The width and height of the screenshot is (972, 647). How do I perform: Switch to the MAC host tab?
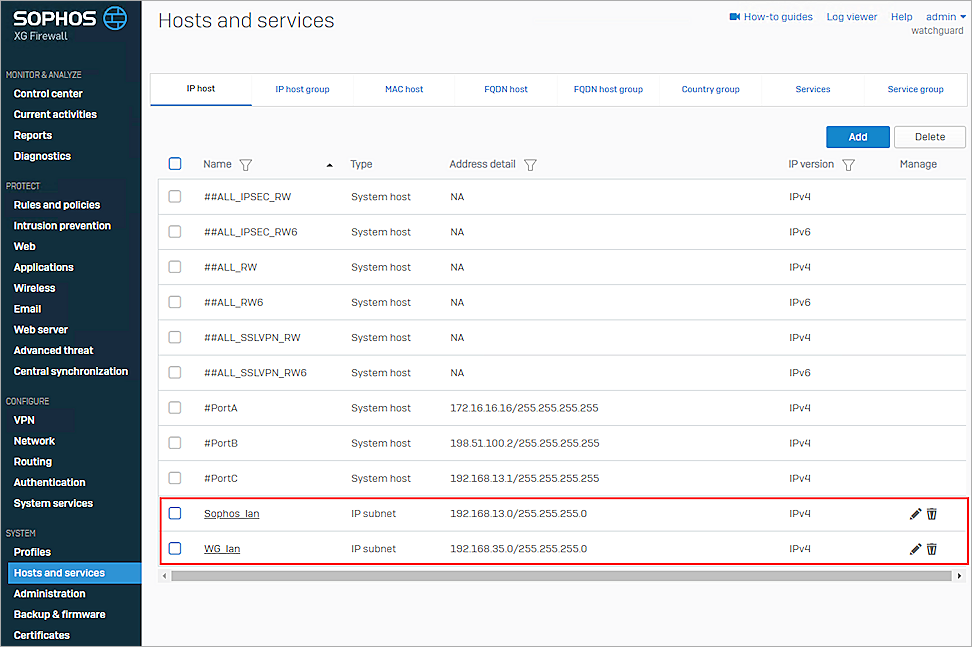coord(404,89)
